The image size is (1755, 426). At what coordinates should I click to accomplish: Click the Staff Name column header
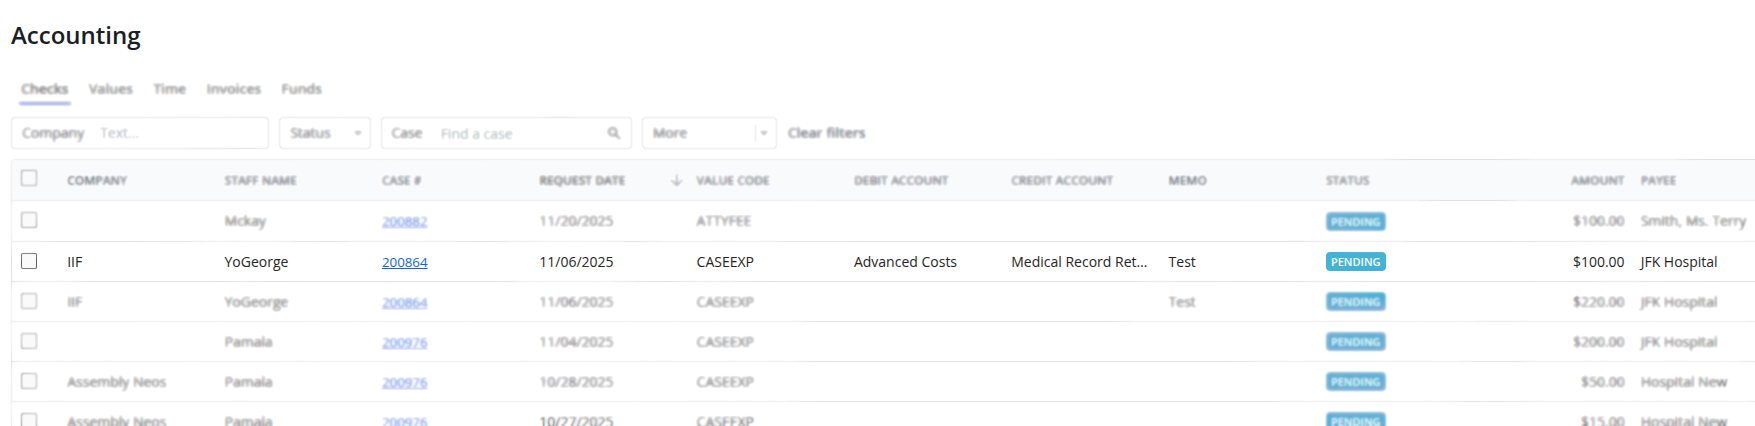[x=260, y=180]
